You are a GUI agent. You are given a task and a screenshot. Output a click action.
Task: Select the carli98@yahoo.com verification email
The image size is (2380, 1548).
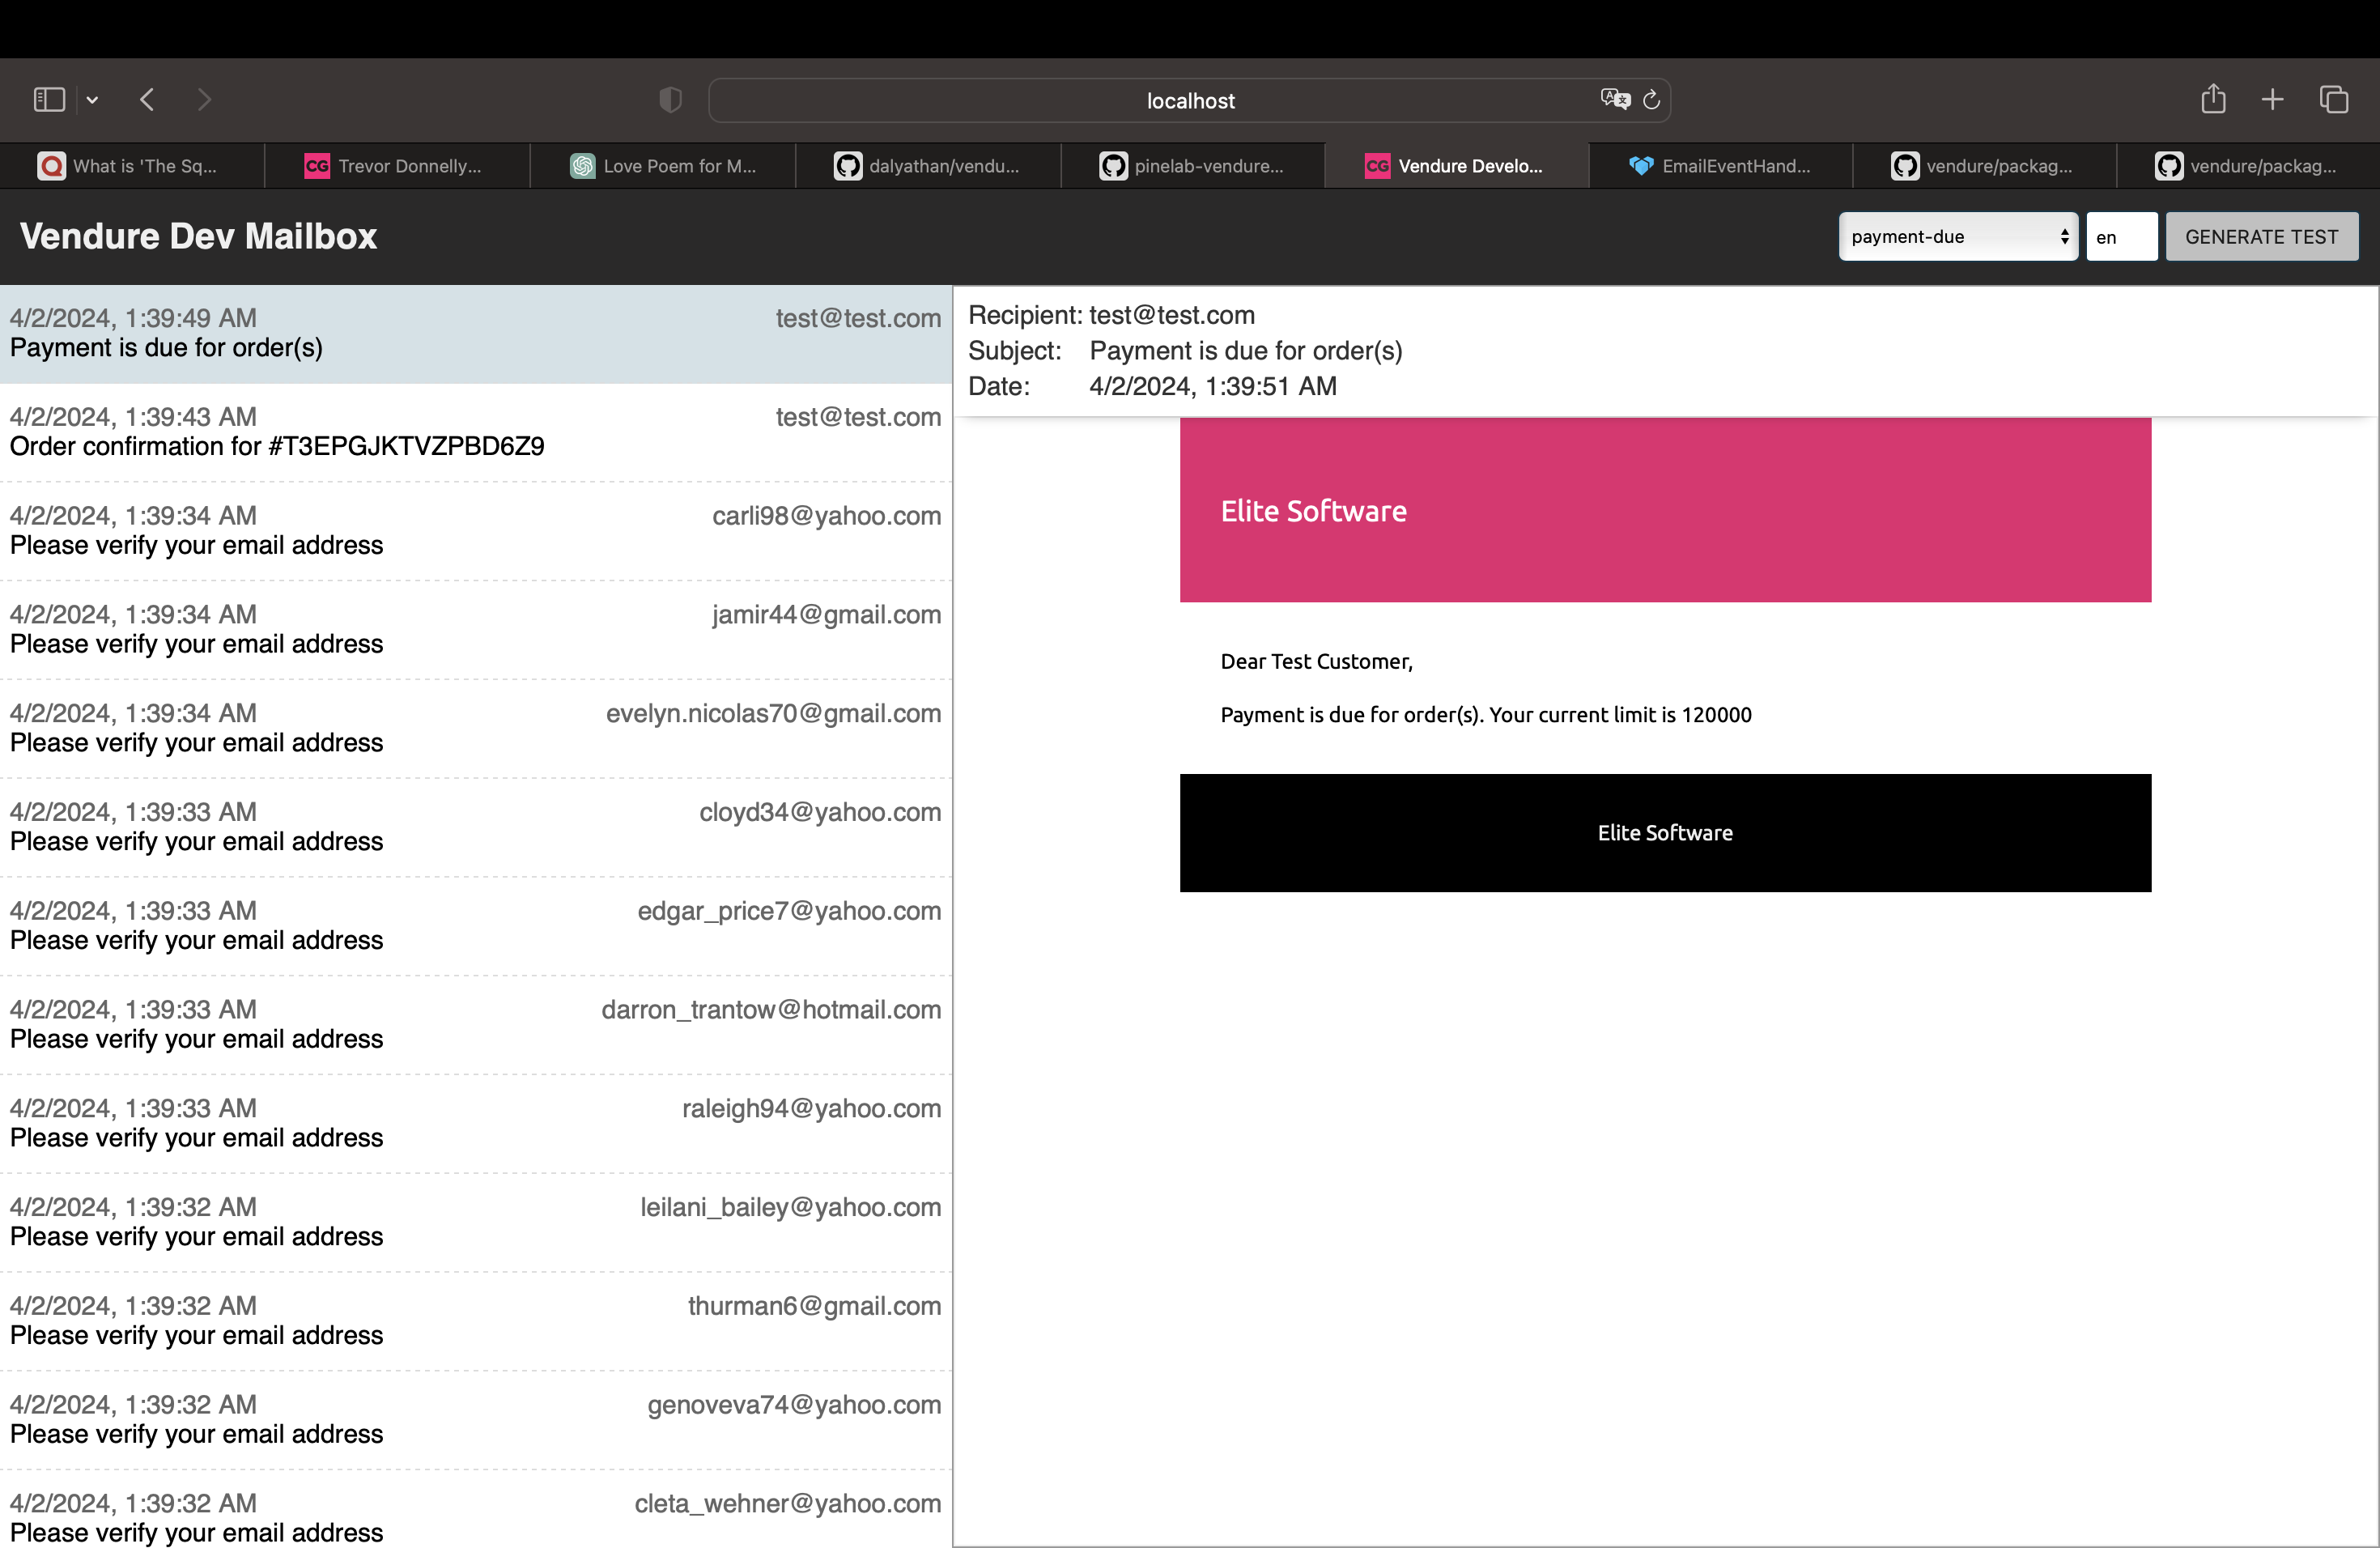coord(475,531)
